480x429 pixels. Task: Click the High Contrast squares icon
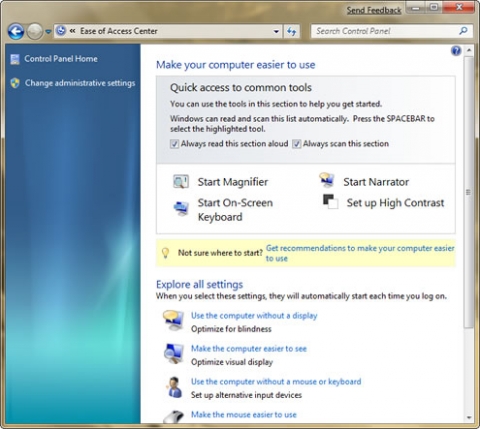point(331,202)
